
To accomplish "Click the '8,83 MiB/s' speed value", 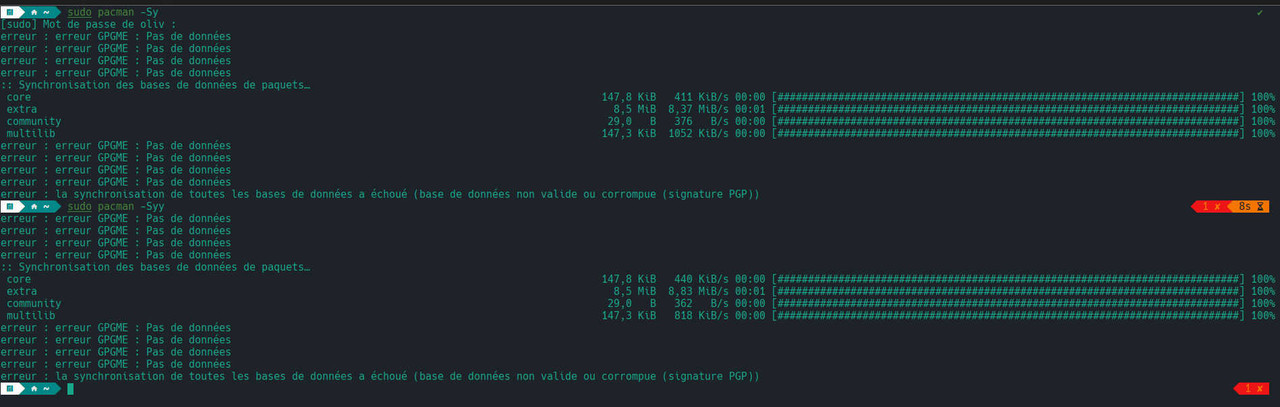I will pos(697,291).
